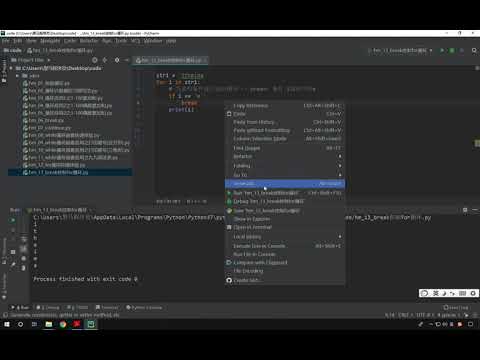Choose Show in Explorer
The width and height of the screenshot is (480, 360).
[285, 219]
